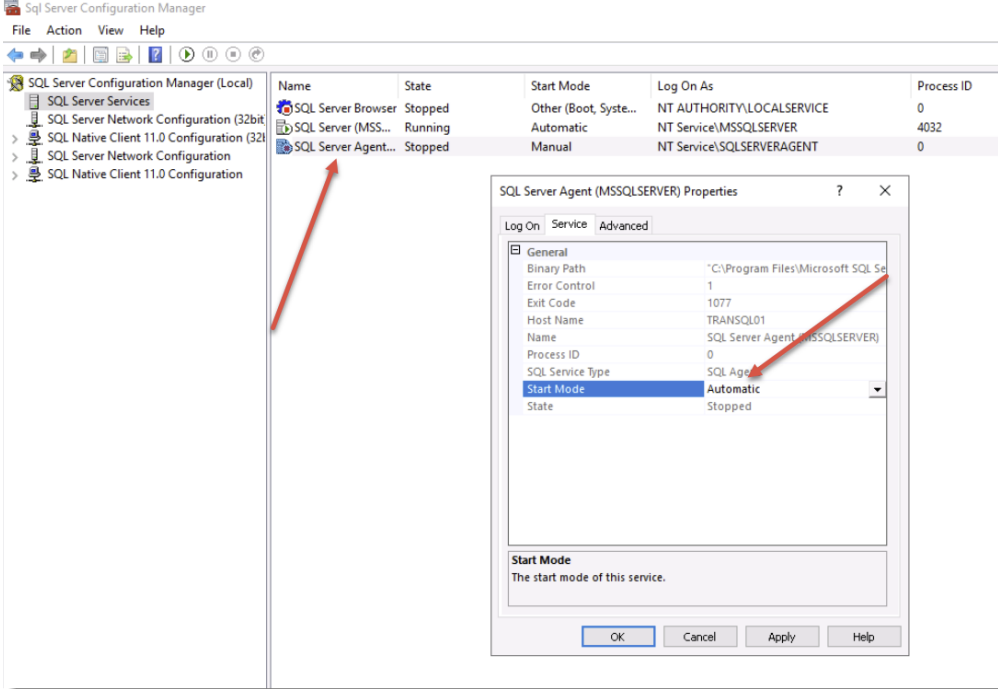998x689 pixels.
Task: Click NT Service\MSSQLSERVER log on value
Action: point(727,127)
